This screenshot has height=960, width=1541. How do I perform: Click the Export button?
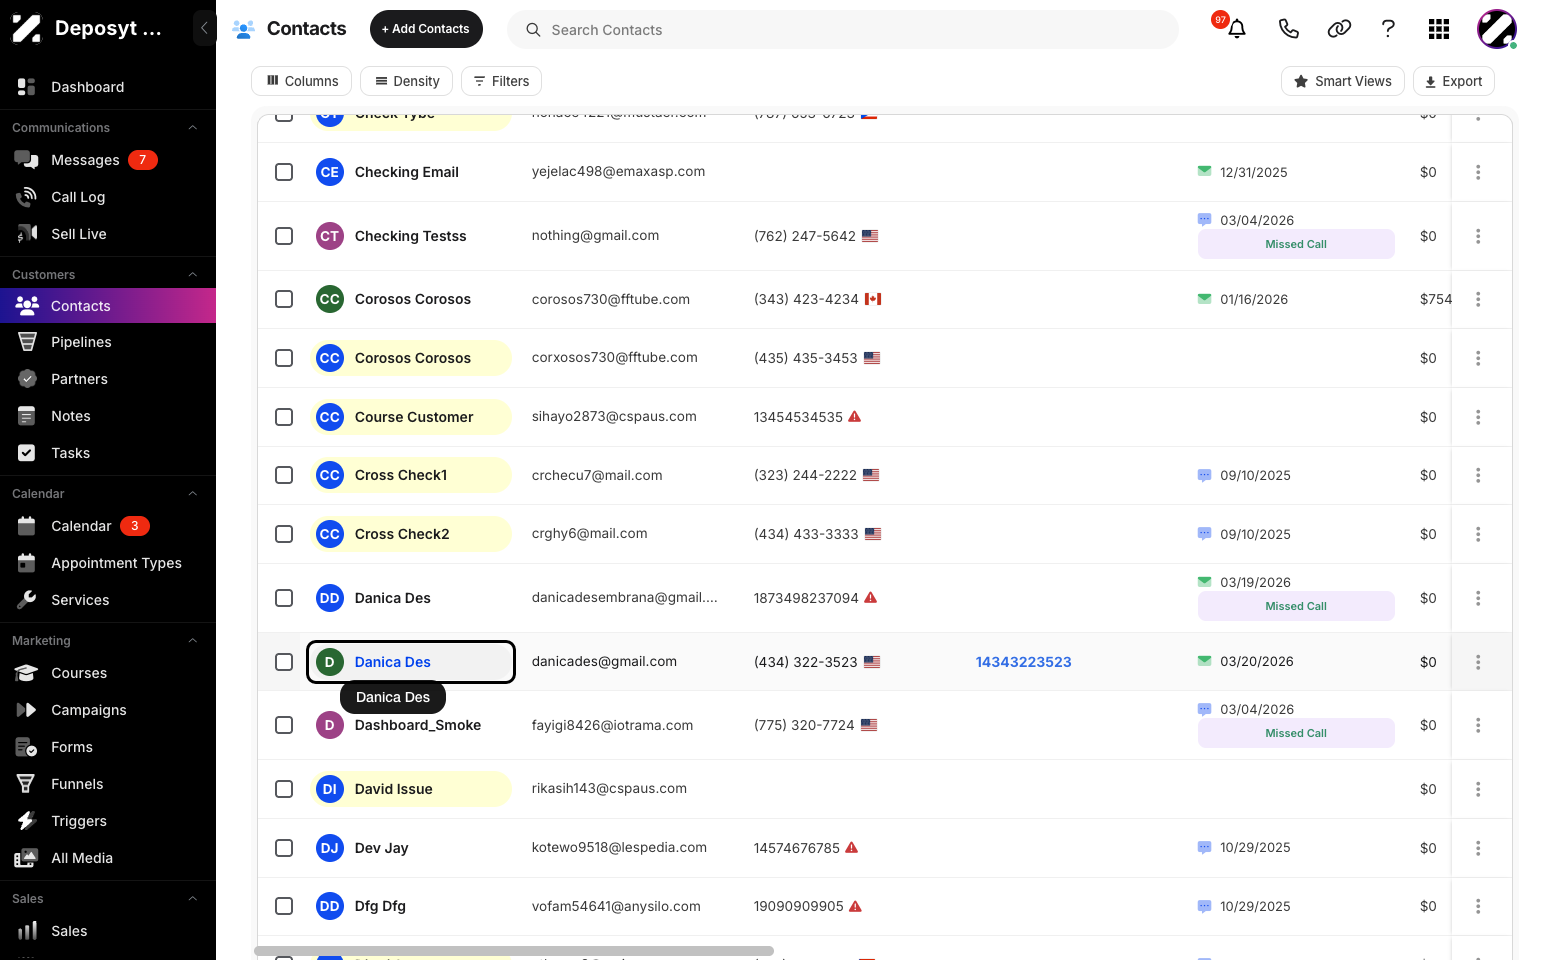click(x=1454, y=81)
